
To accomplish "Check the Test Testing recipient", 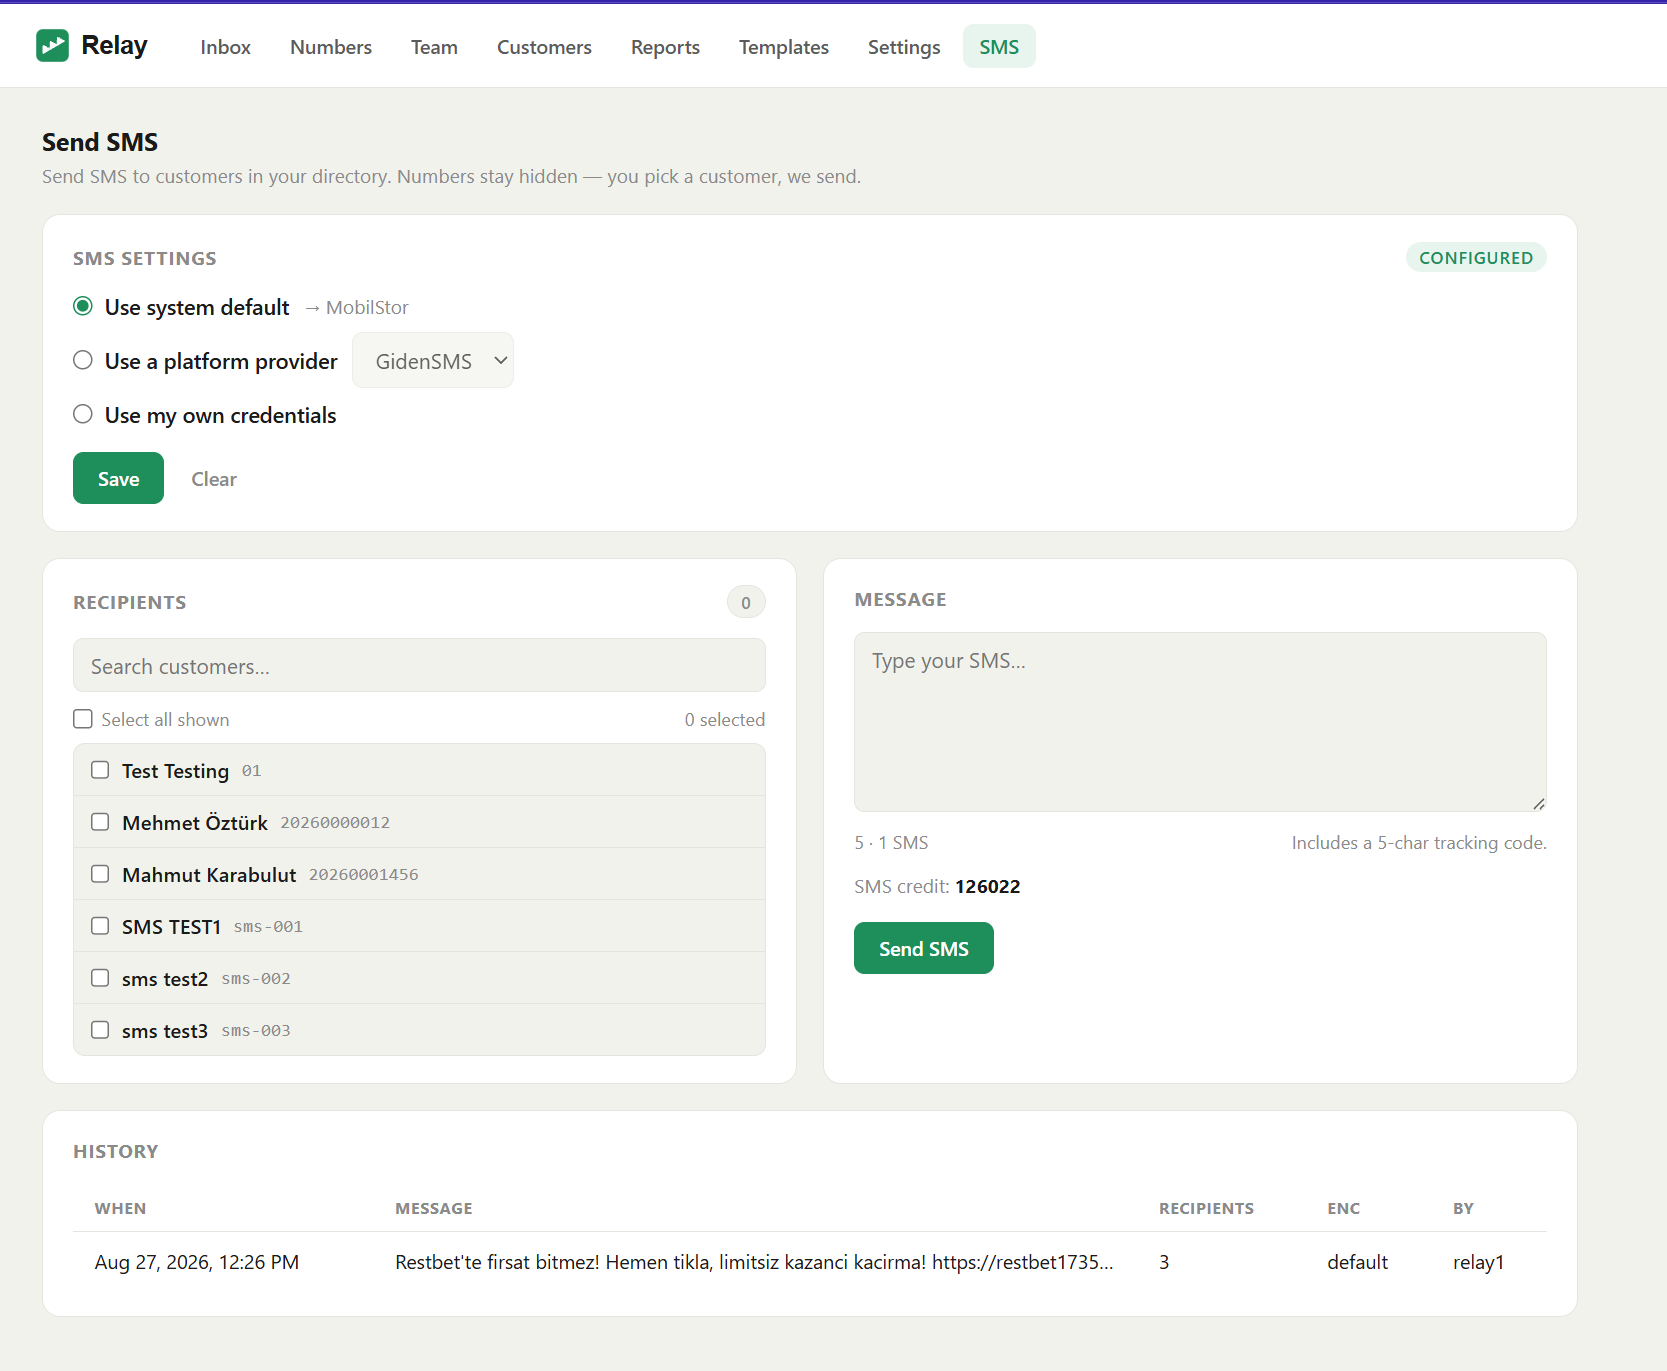I will pyautogui.click(x=100, y=770).
